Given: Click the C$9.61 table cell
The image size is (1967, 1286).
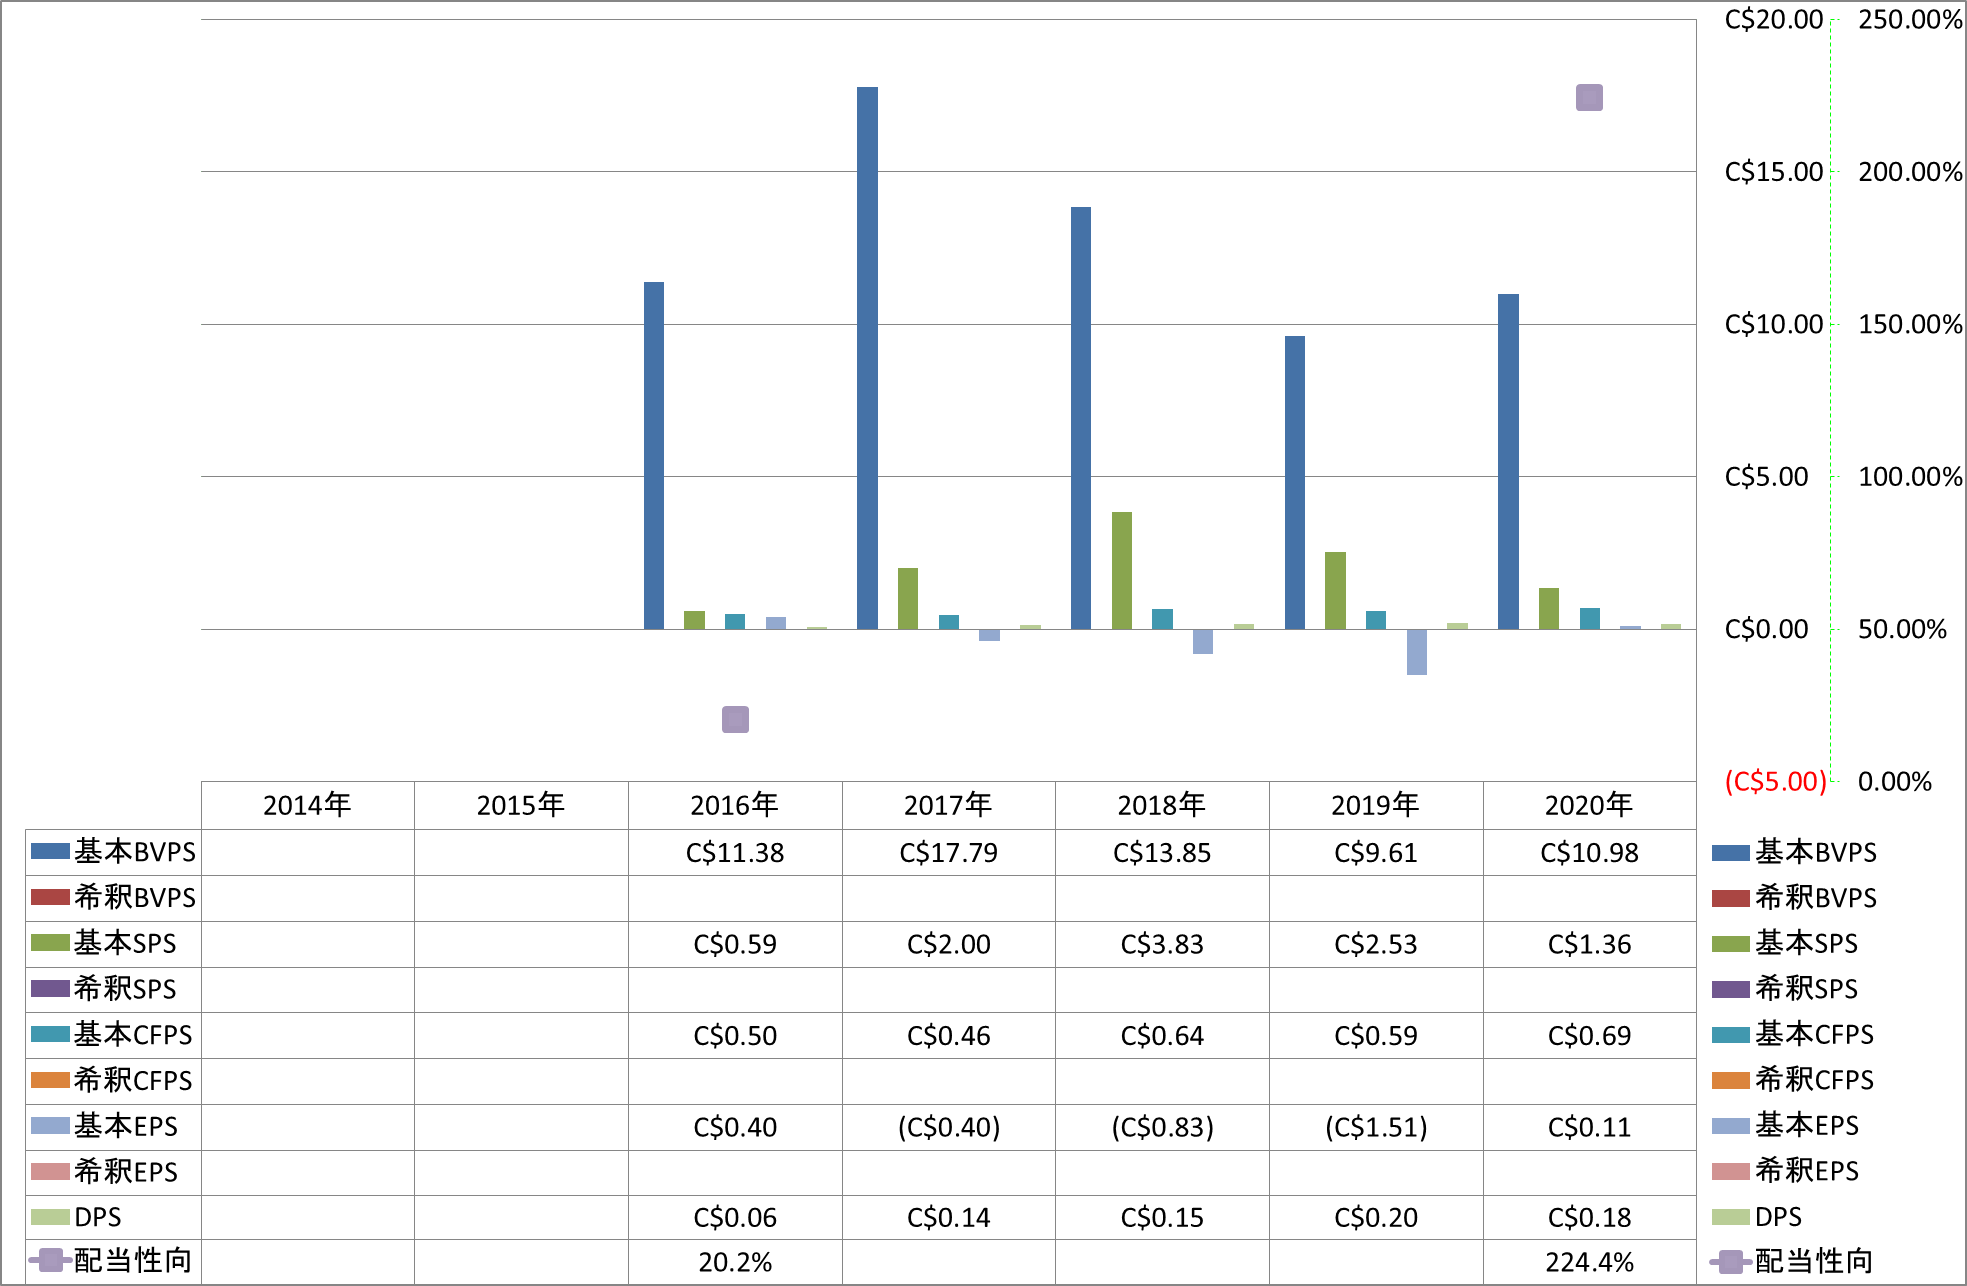Looking at the screenshot, I should tap(1376, 853).
